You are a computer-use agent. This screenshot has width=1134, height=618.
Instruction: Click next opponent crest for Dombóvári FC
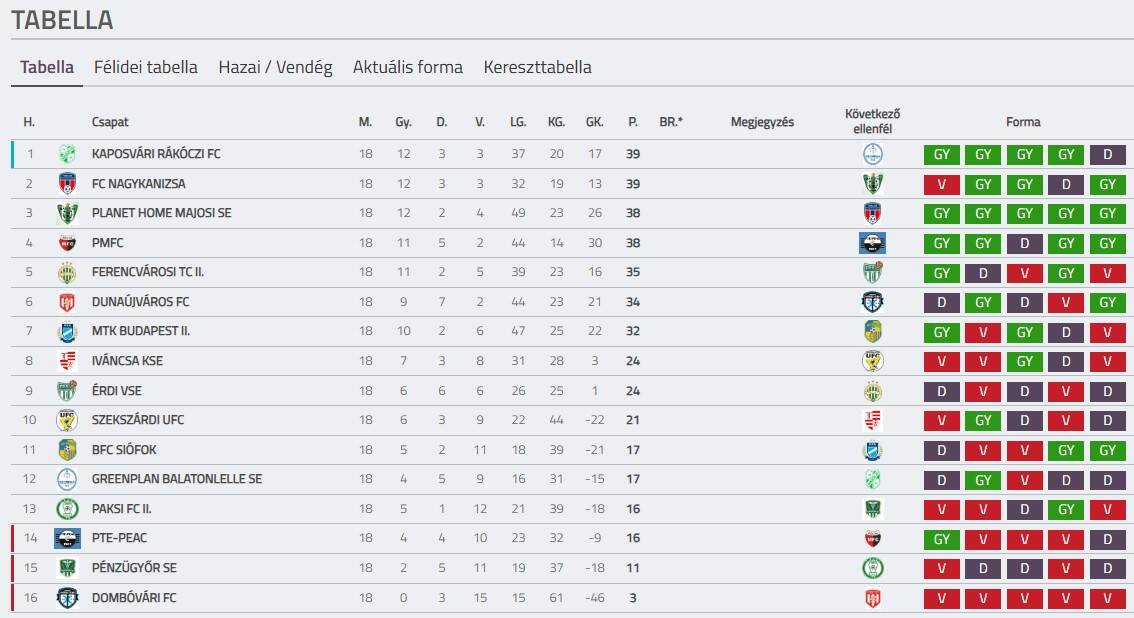(x=872, y=598)
